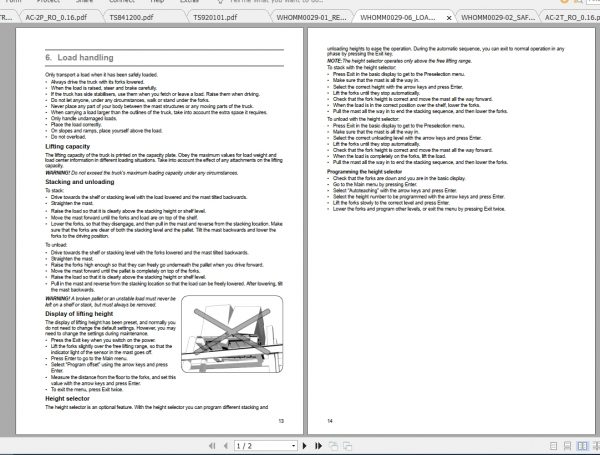Go to the first page
This screenshot has width=600, height=455.
(212, 446)
